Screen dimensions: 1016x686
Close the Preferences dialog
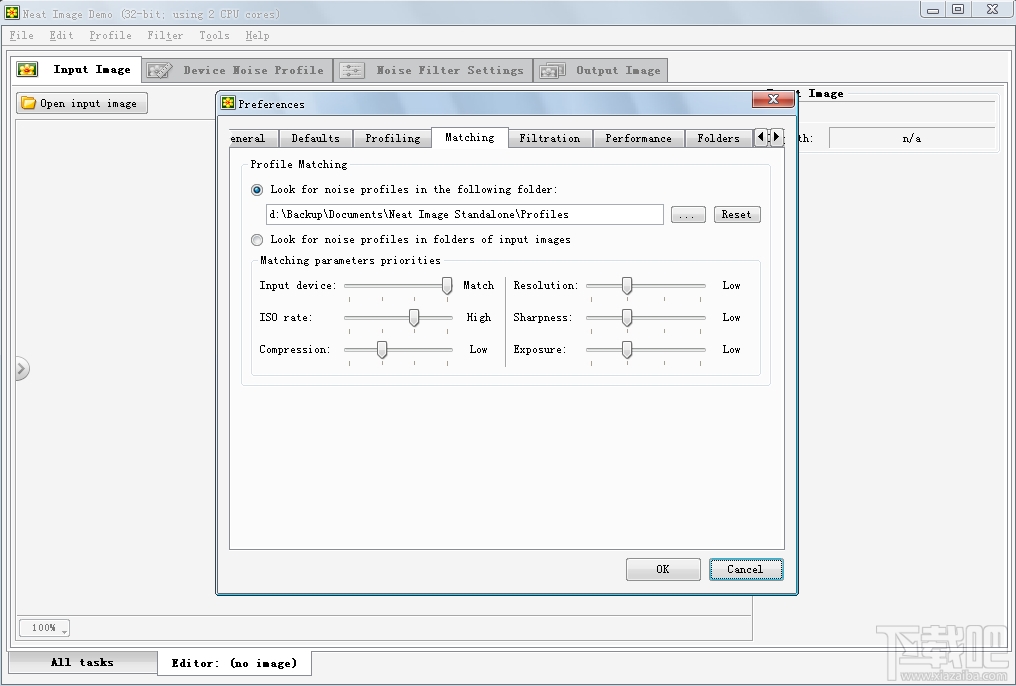pyautogui.click(x=773, y=98)
